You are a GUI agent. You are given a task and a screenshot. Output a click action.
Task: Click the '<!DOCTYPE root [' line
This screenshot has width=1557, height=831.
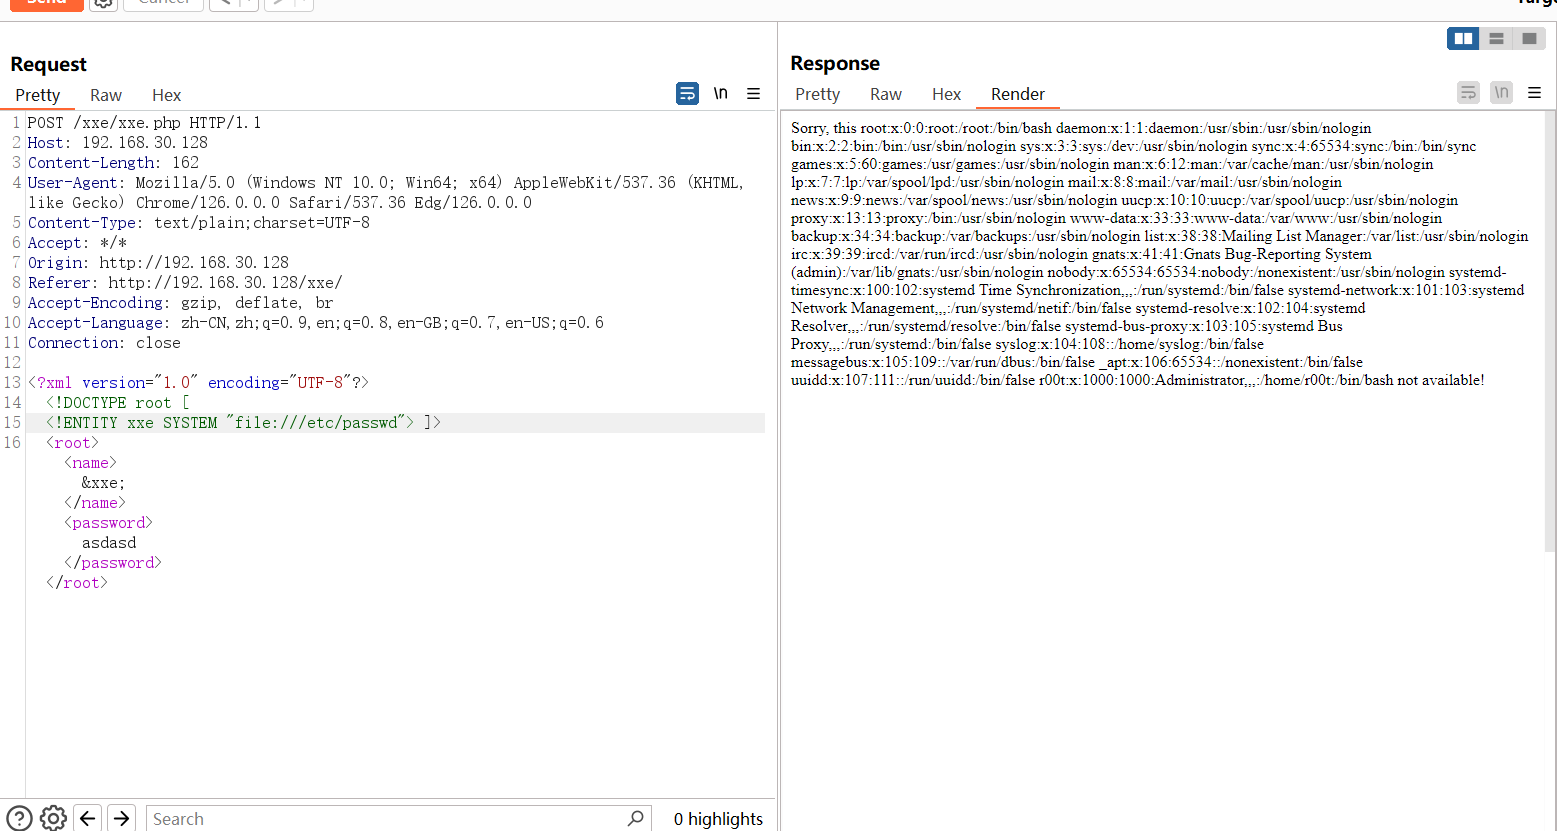118,403
